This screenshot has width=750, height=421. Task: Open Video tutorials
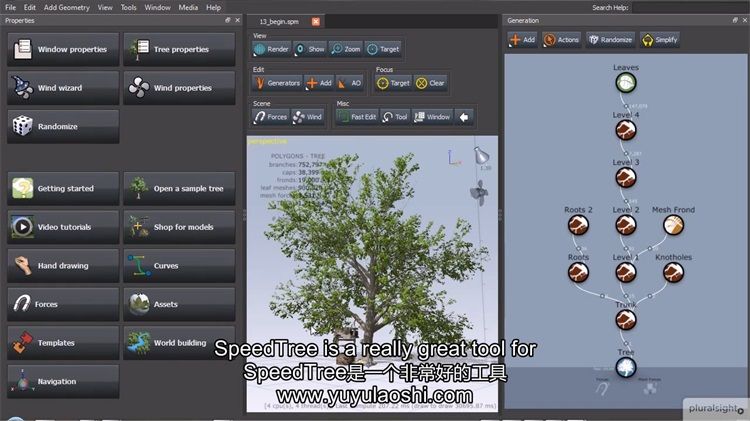[x=63, y=227]
